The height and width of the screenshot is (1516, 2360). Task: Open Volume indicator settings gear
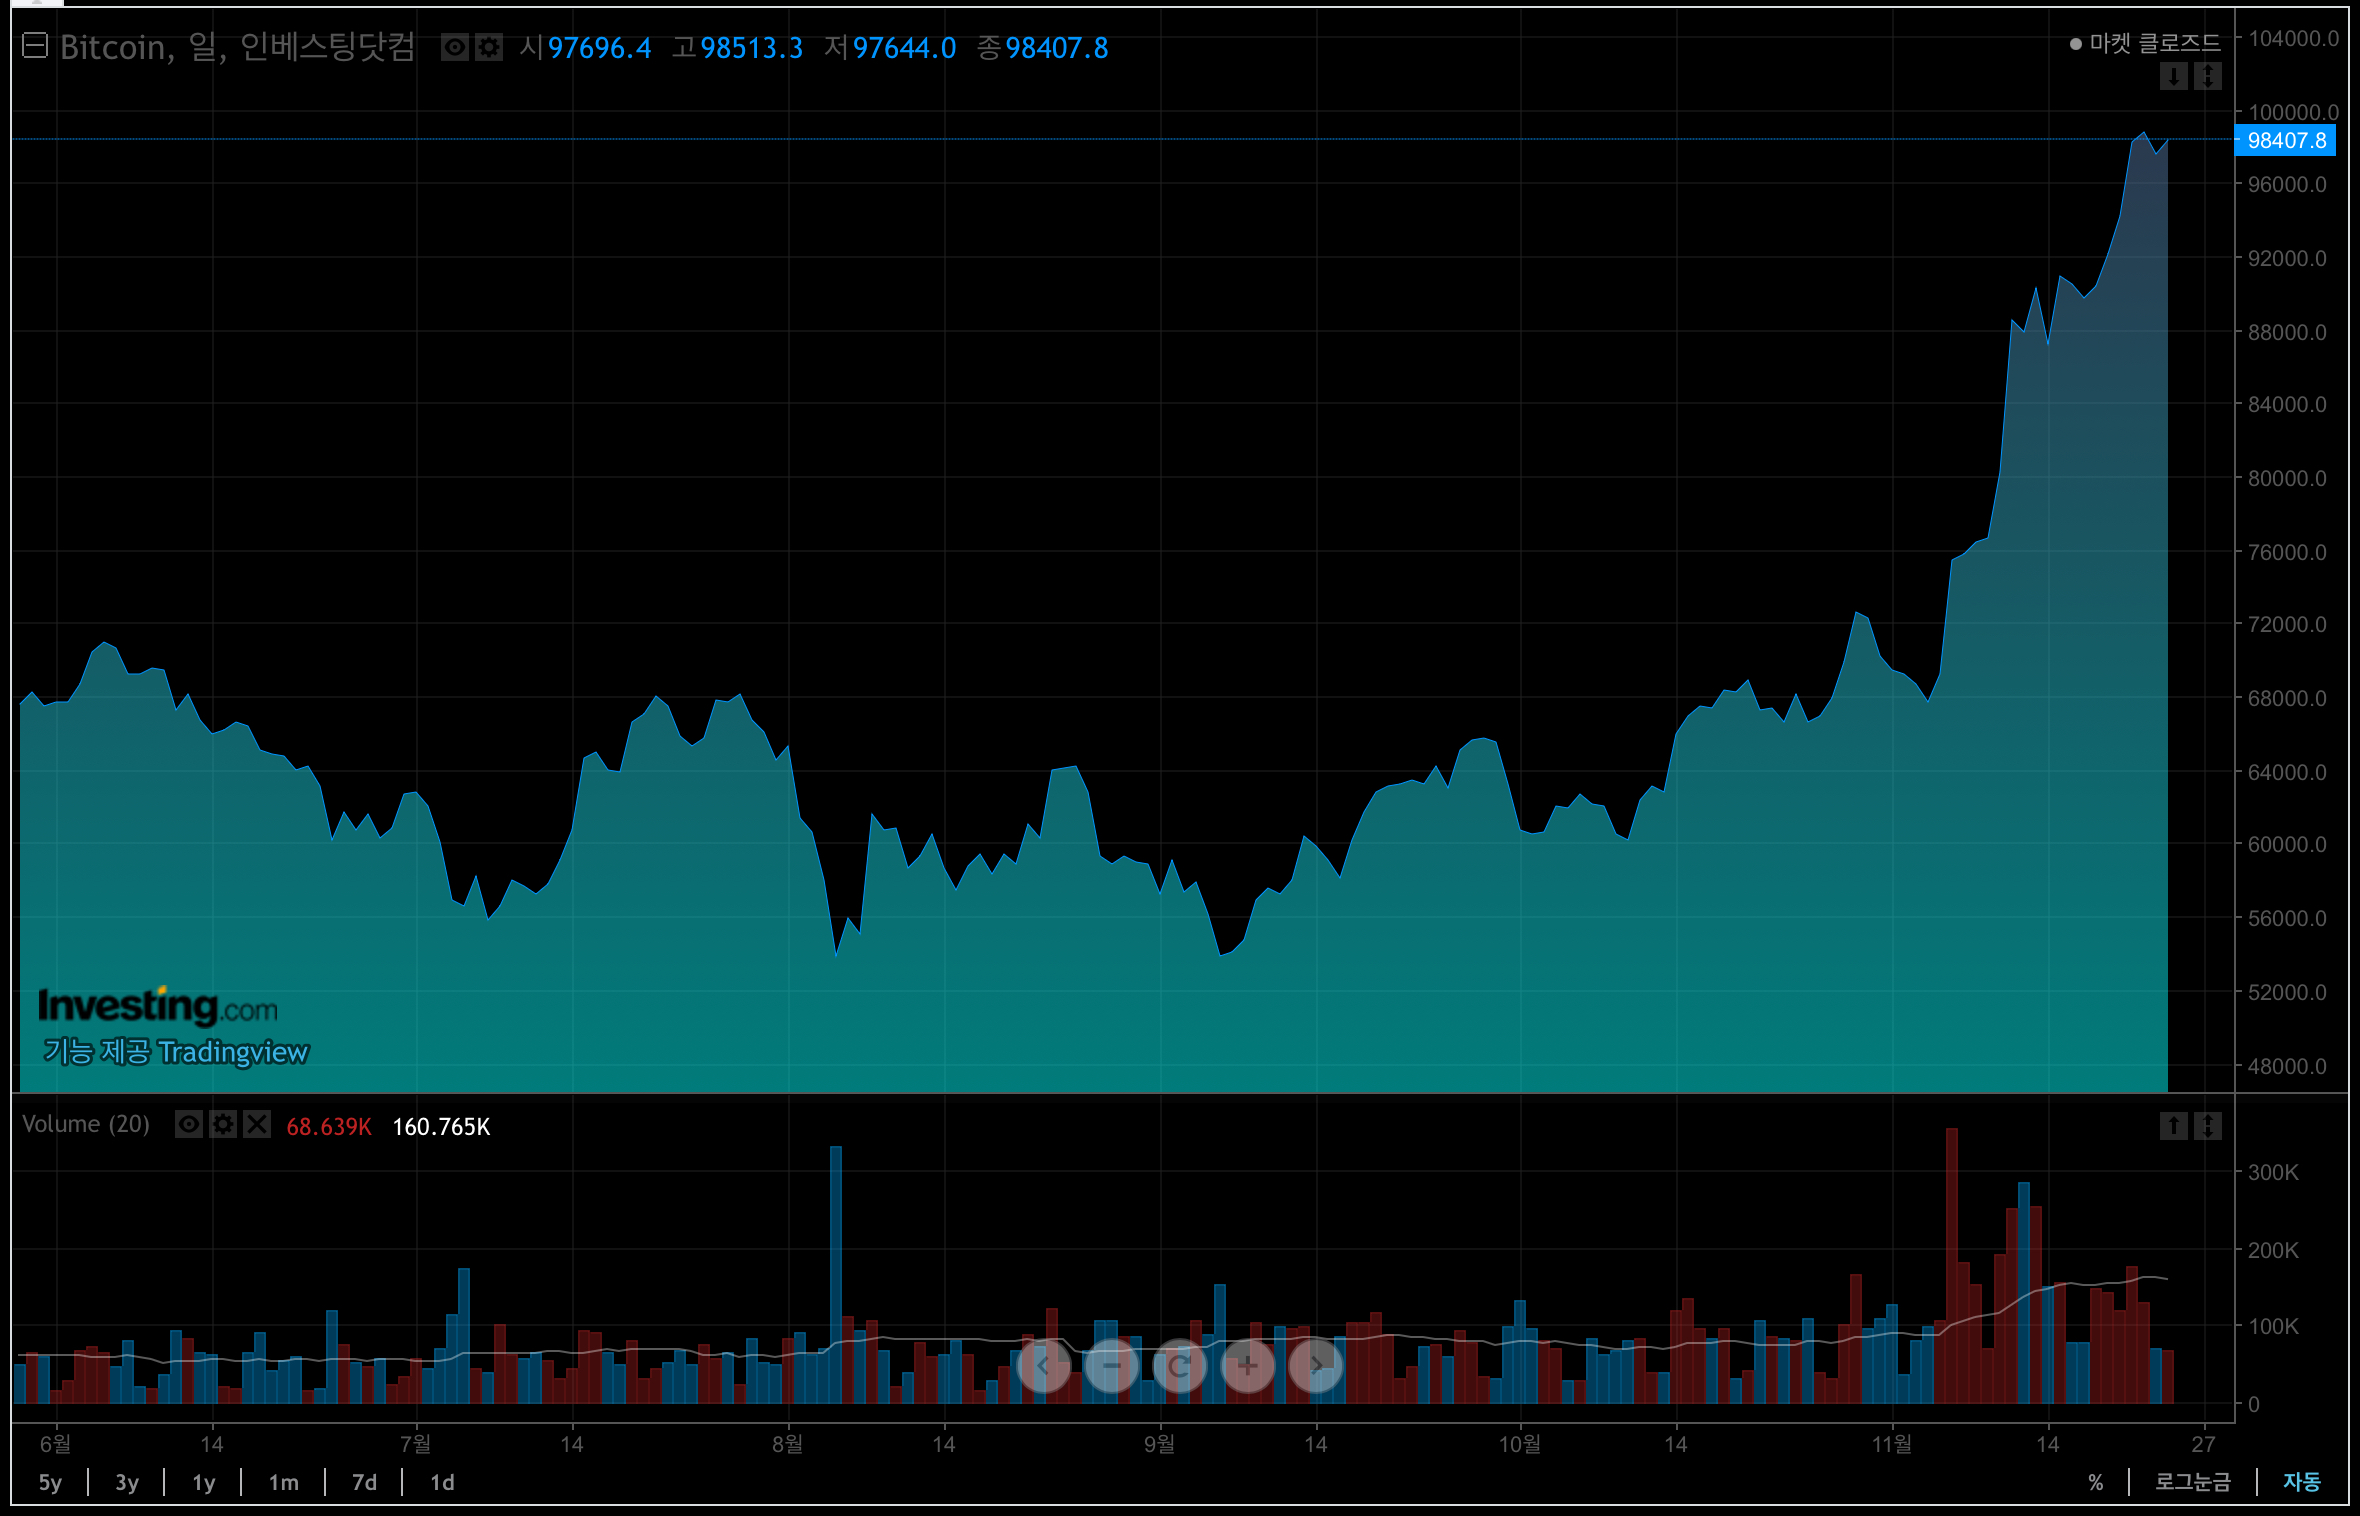[x=223, y=1124]
